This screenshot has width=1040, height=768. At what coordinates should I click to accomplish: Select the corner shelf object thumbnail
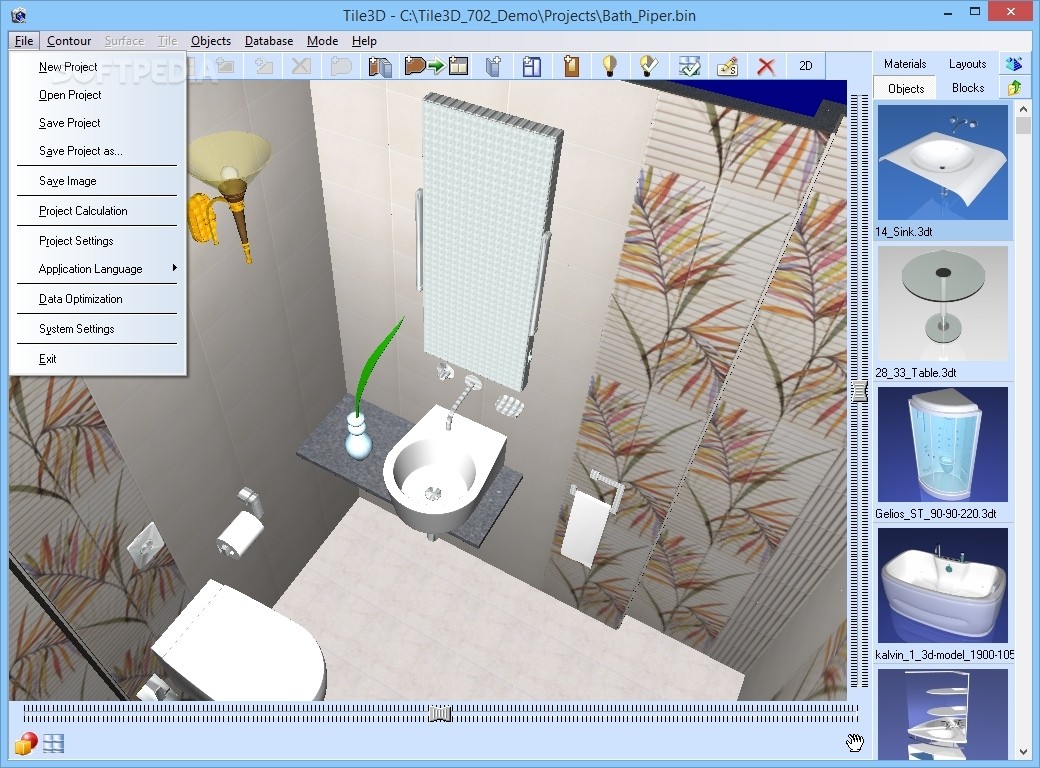[x=942, y=714]
